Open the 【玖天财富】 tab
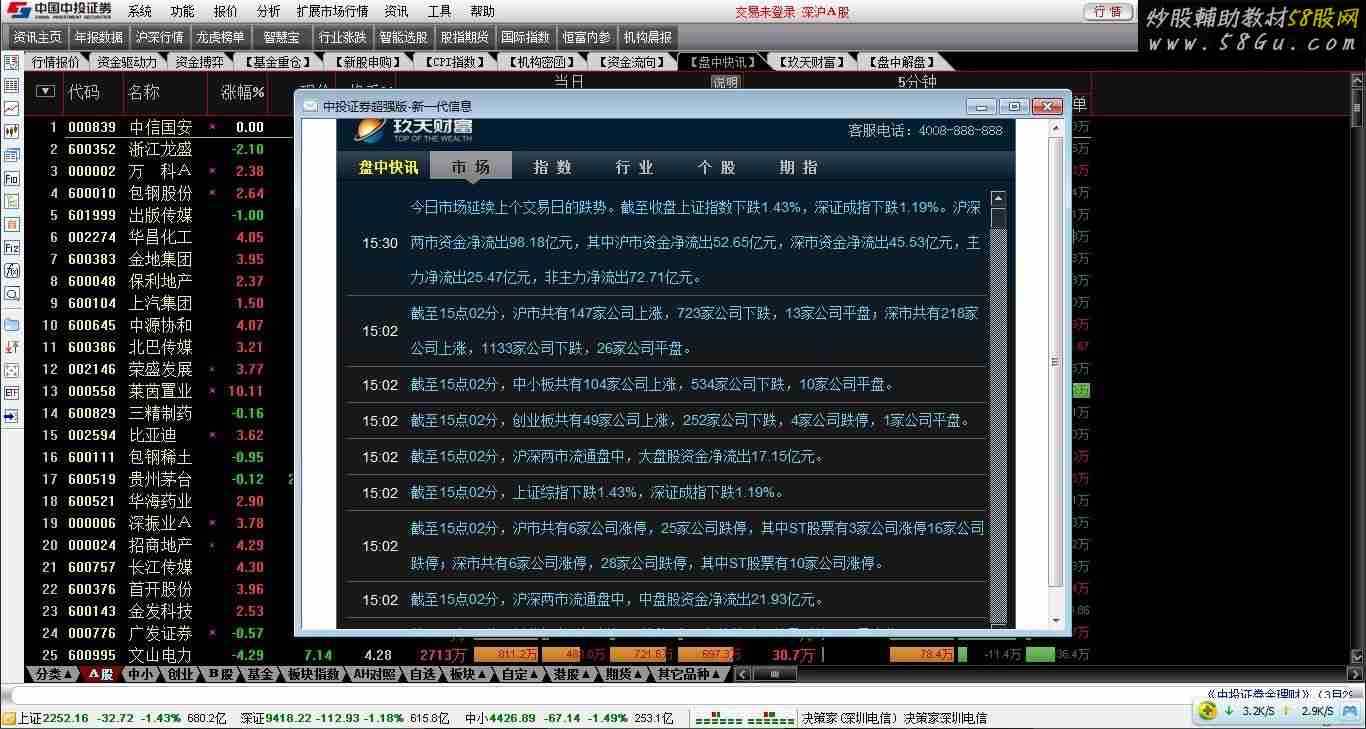The image size is (1366, 729). 810,62
